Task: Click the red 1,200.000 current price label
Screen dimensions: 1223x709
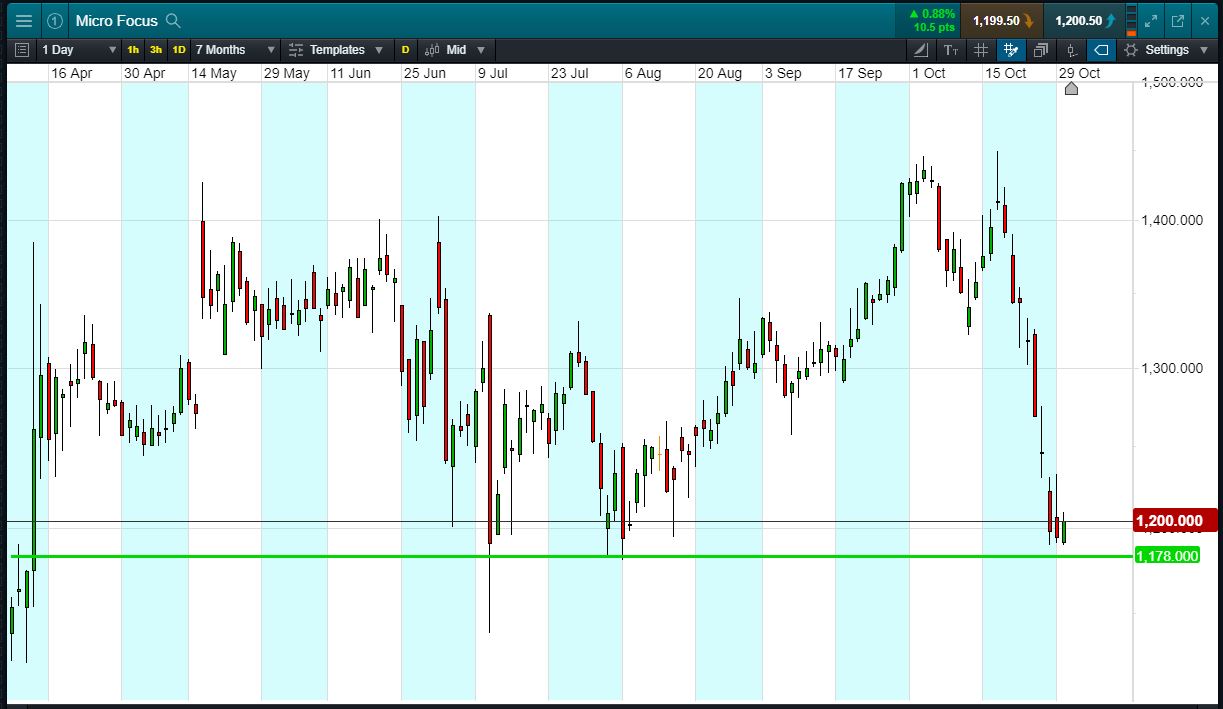Action: click(1175, 520)
